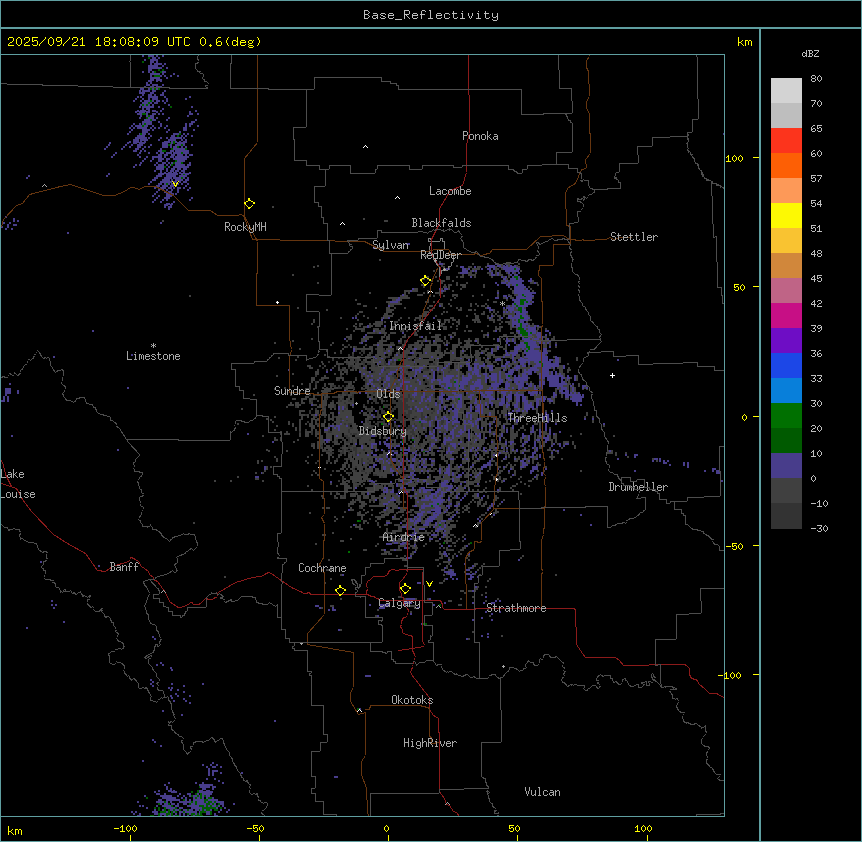This screenshot has width=862, height=842.
Task: Click the asterisk marker above Limestone
Action: 153,345
